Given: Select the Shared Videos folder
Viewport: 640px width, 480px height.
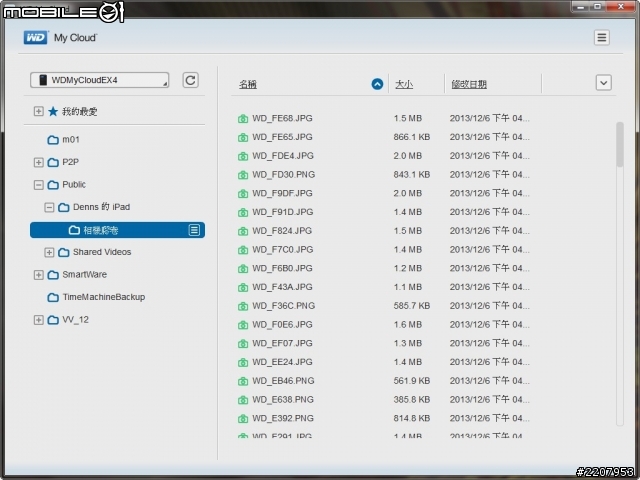Looking at the screenshot, I should pos(95,252).
